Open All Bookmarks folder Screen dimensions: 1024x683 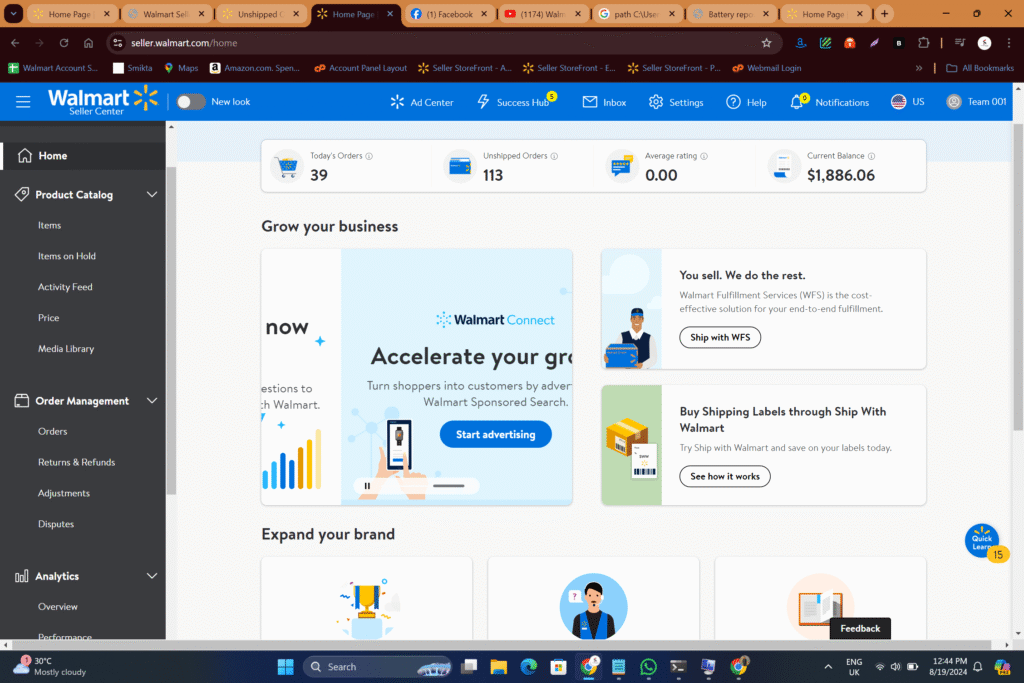pos(980,68)
